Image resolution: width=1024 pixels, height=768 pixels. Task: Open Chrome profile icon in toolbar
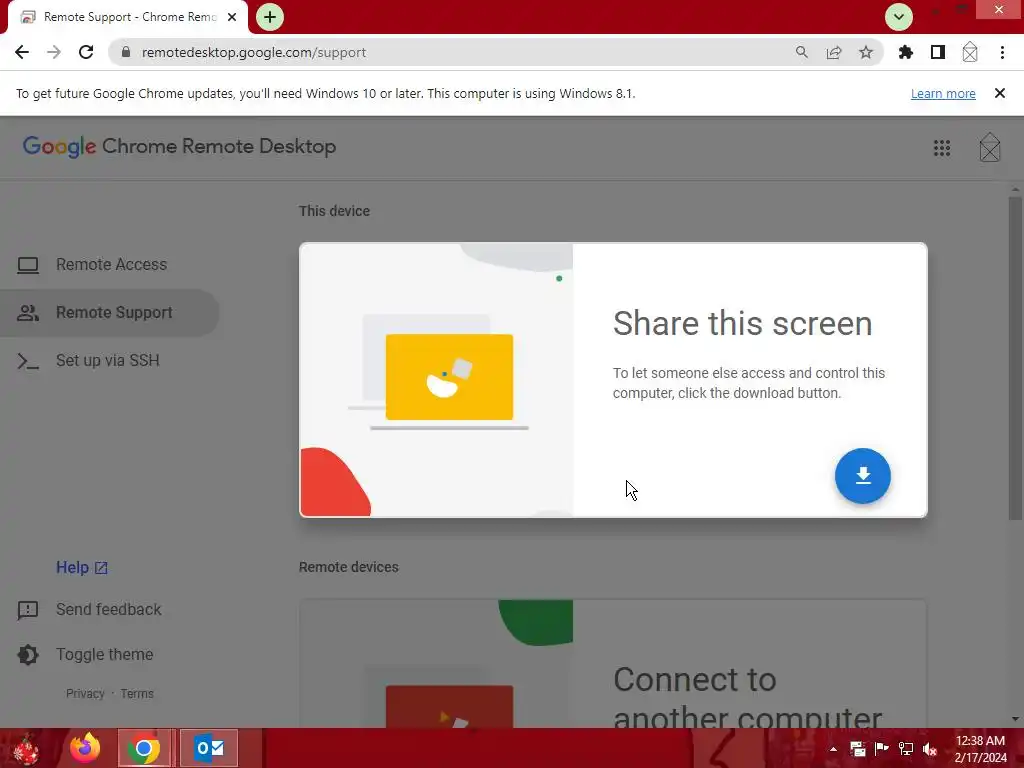coord(970,52)
